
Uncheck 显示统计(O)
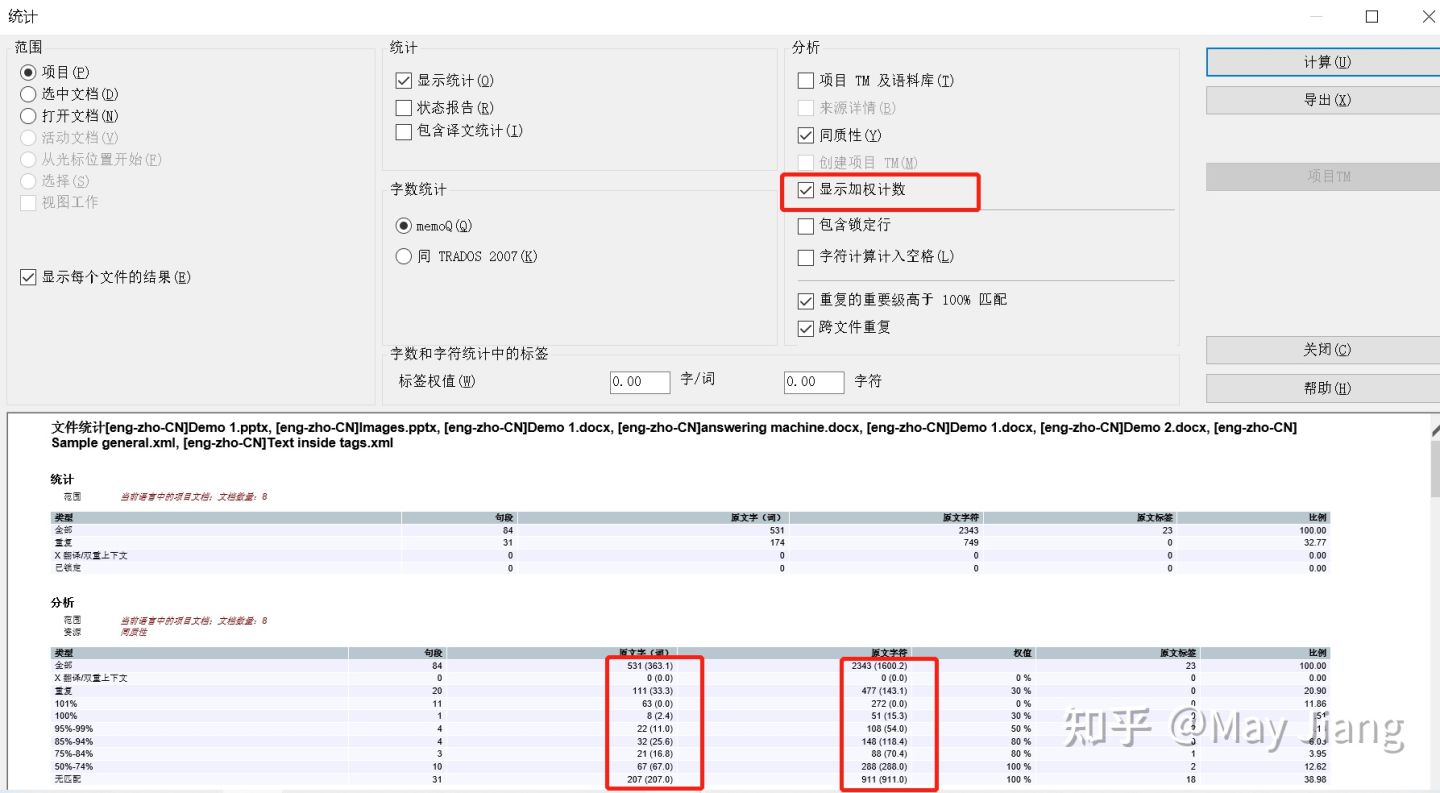(405, 80)
